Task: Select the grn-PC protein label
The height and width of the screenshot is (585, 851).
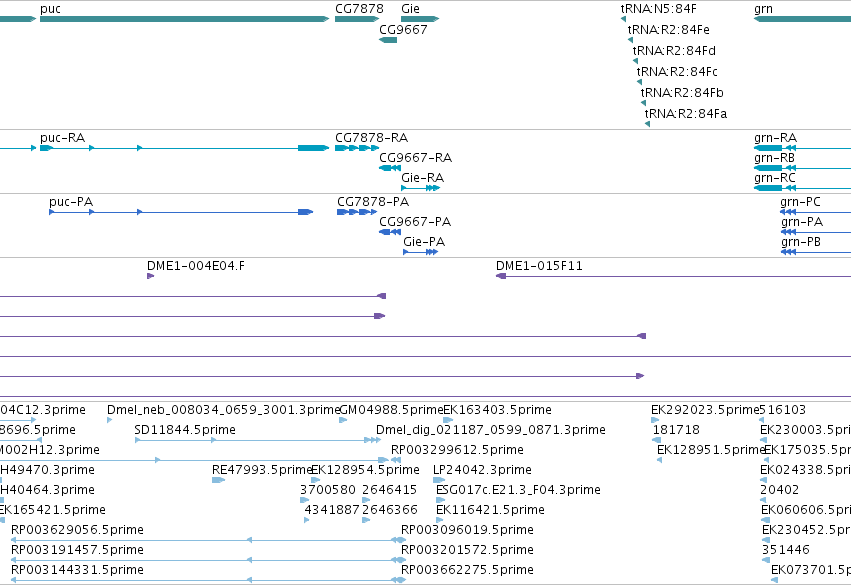Action: (800, 202)
